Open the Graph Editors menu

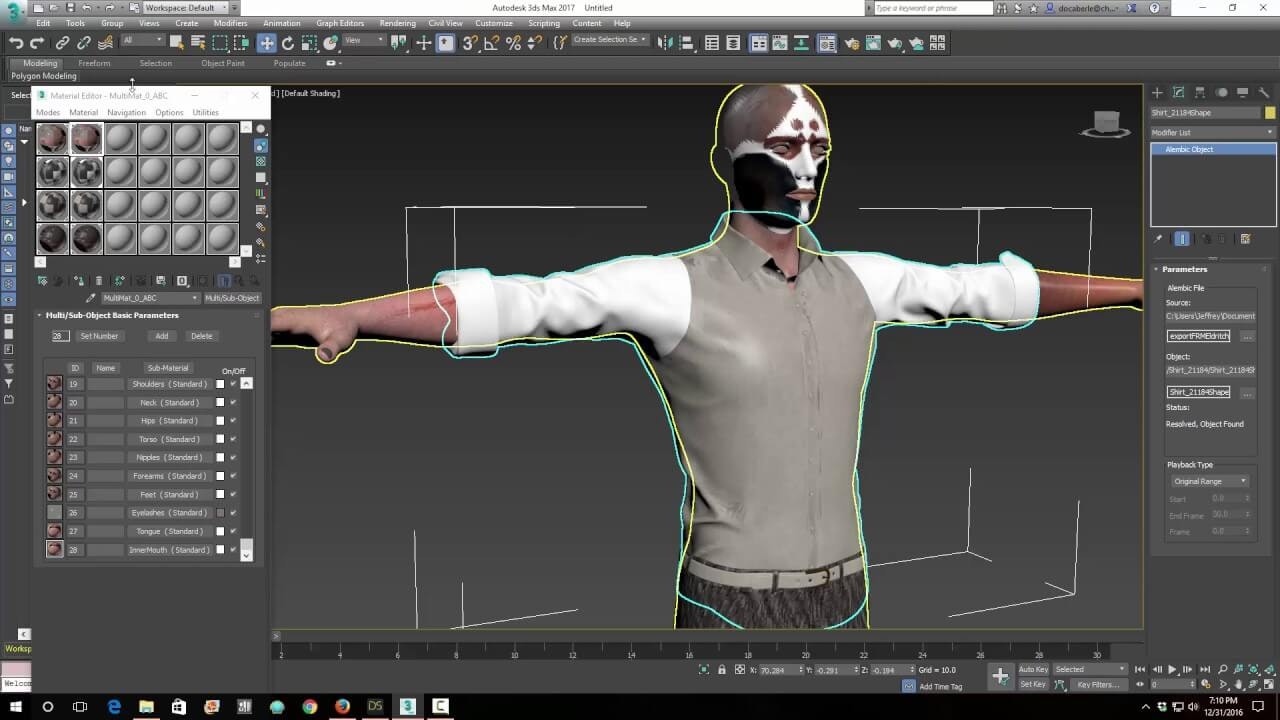tap(340, 23)
